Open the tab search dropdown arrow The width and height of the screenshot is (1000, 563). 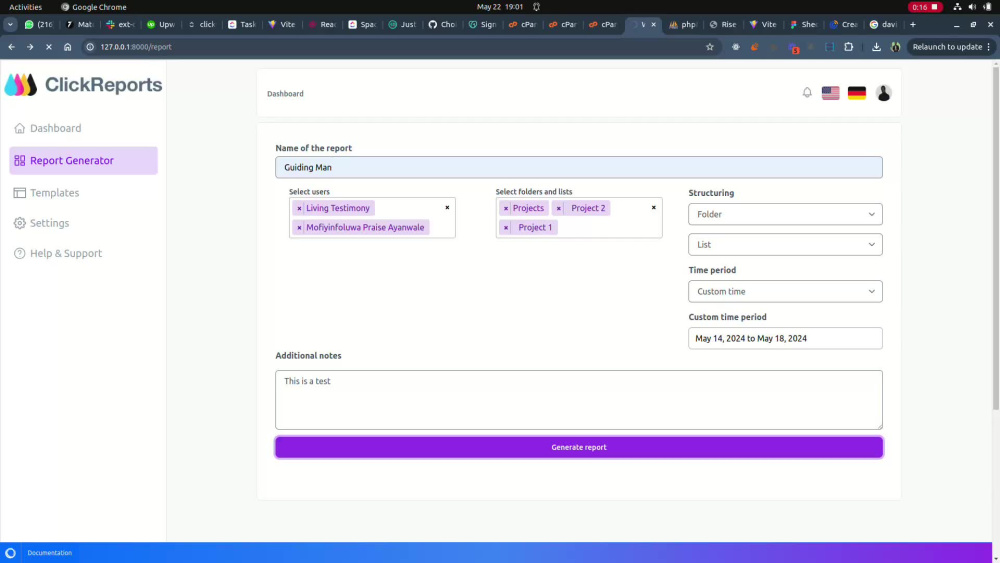10,24
